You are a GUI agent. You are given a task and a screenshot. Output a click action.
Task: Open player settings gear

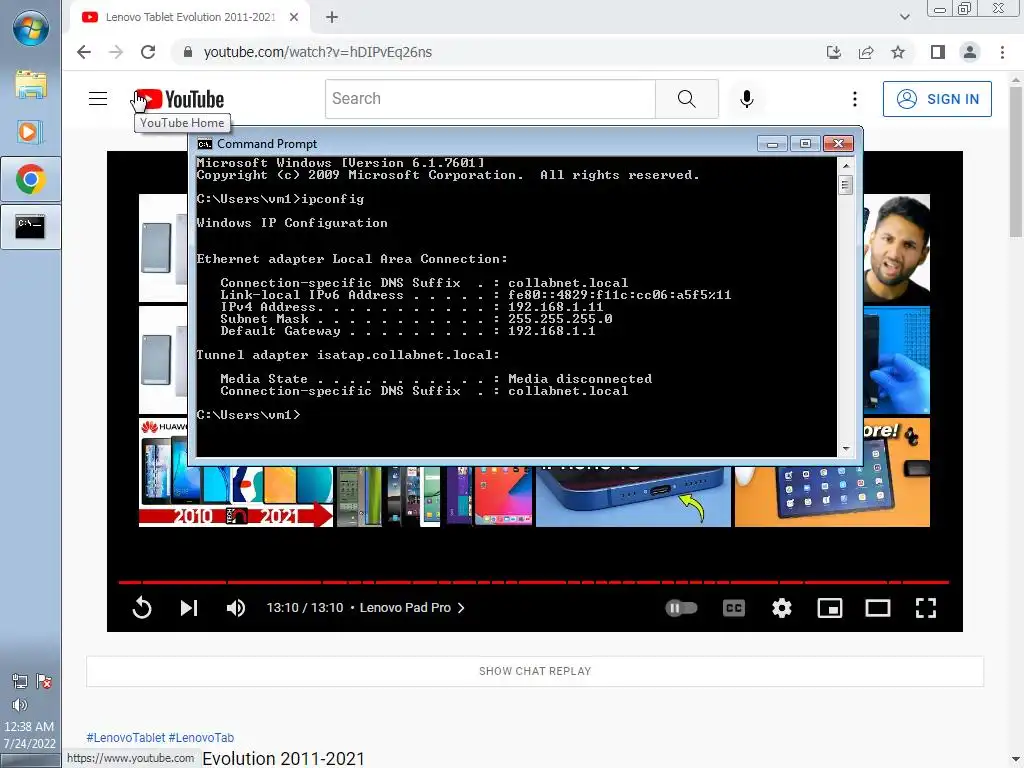click(782, 608)
